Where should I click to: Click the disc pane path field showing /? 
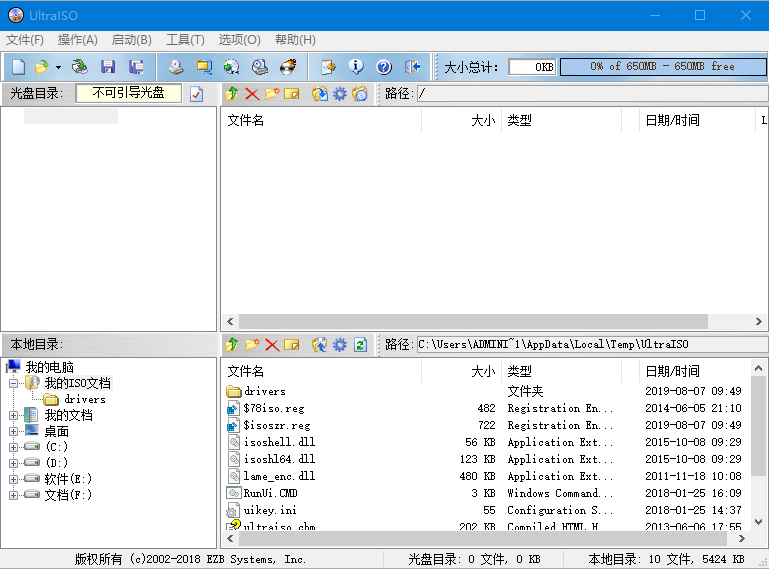(593, 93)
